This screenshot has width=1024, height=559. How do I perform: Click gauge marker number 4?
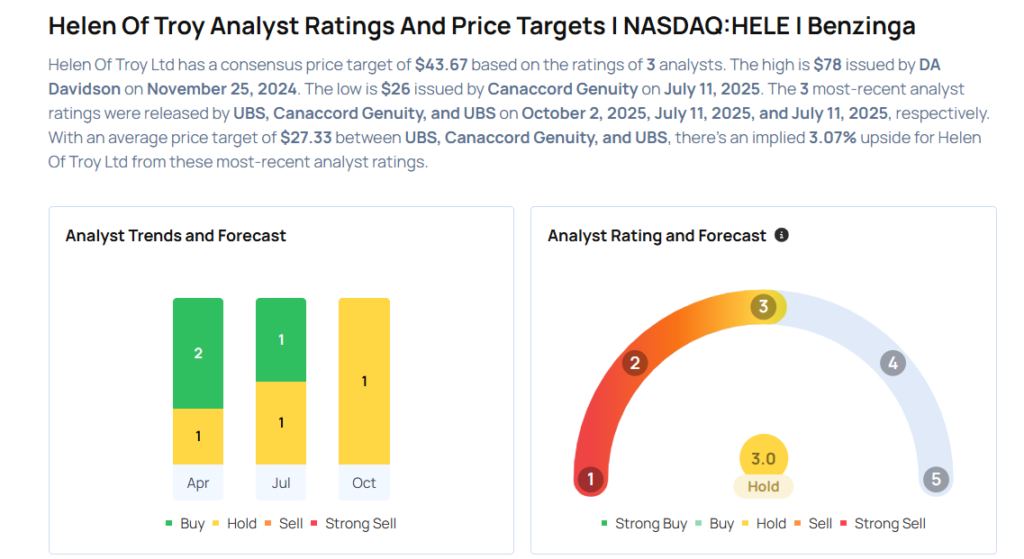[893, 364]
